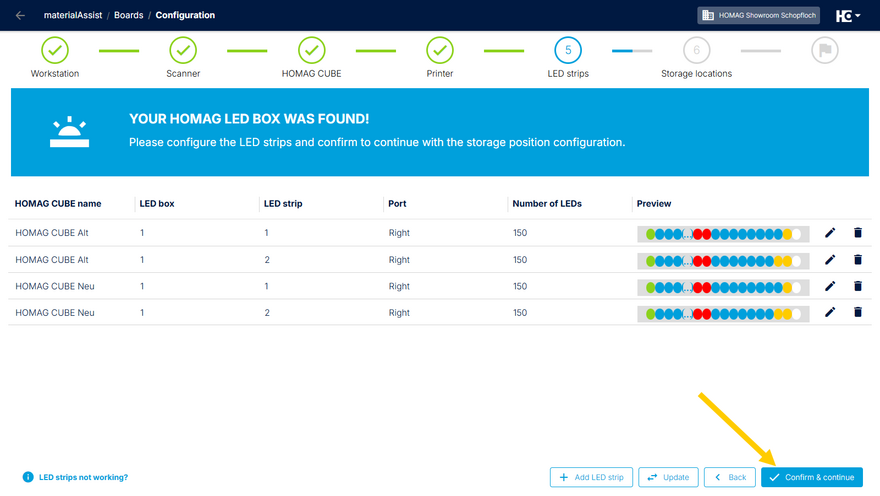Edit HOMAG CUBE Alt strip 2

[830, 260]
